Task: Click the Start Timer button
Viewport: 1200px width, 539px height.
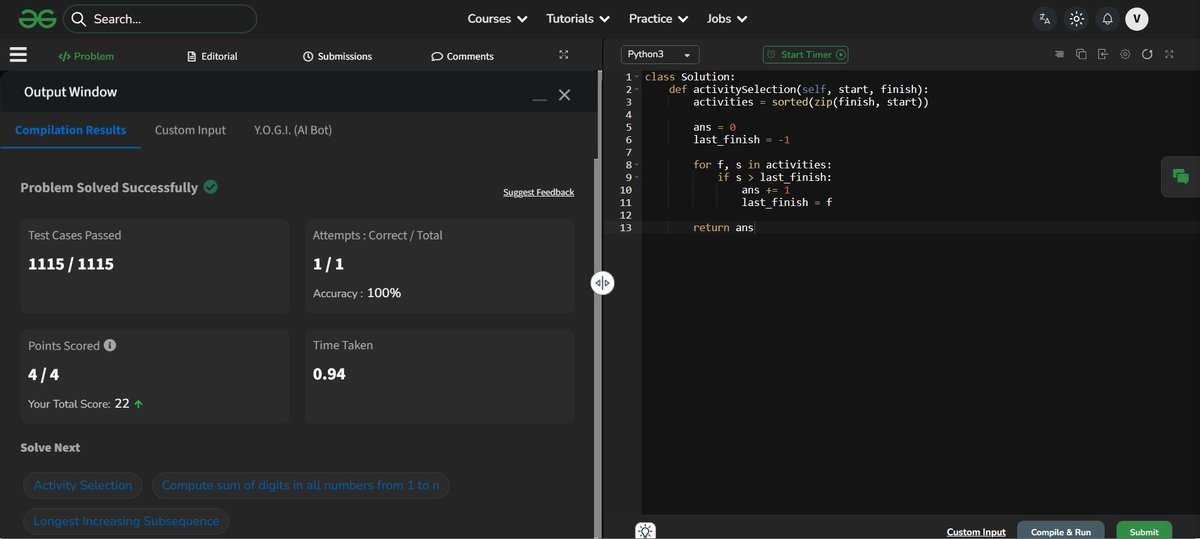Action: pyautogui.click(x=805, y=55)
